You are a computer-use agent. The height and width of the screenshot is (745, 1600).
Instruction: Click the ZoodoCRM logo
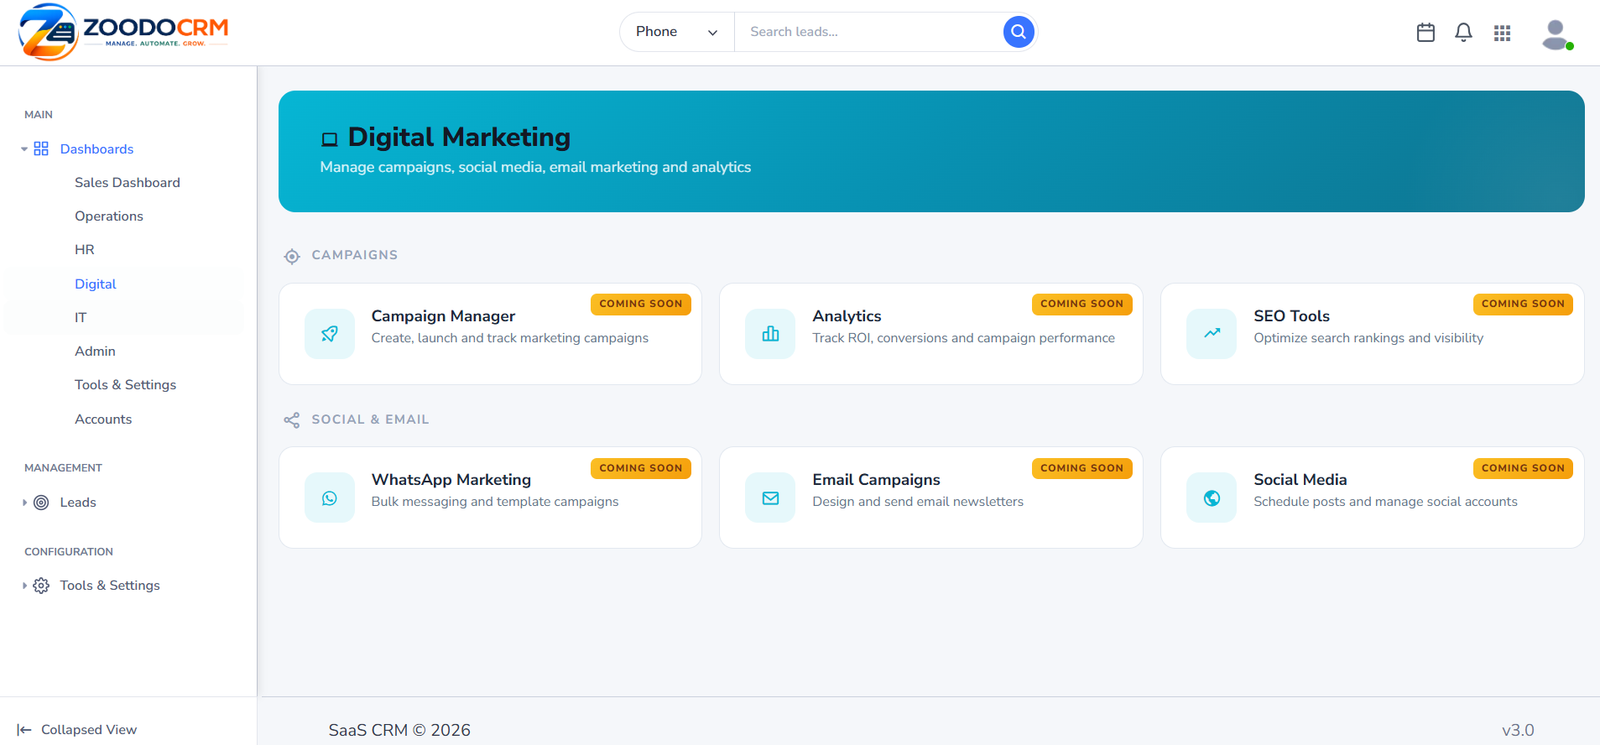[124, 32]
